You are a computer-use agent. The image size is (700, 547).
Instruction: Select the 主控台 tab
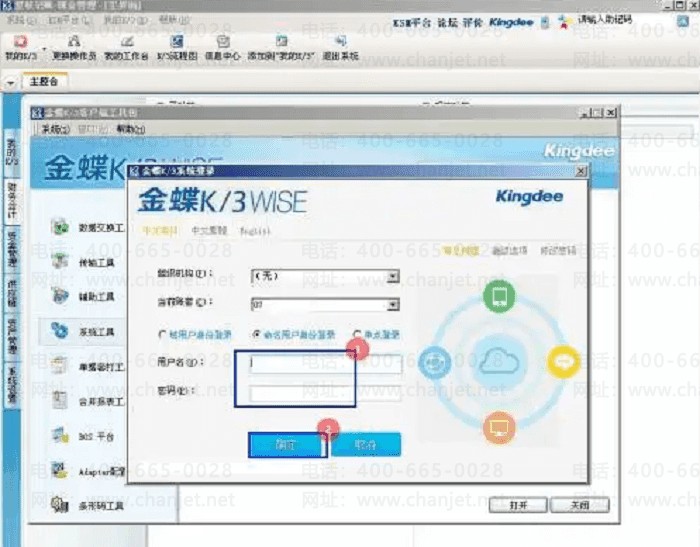[44, 81]
